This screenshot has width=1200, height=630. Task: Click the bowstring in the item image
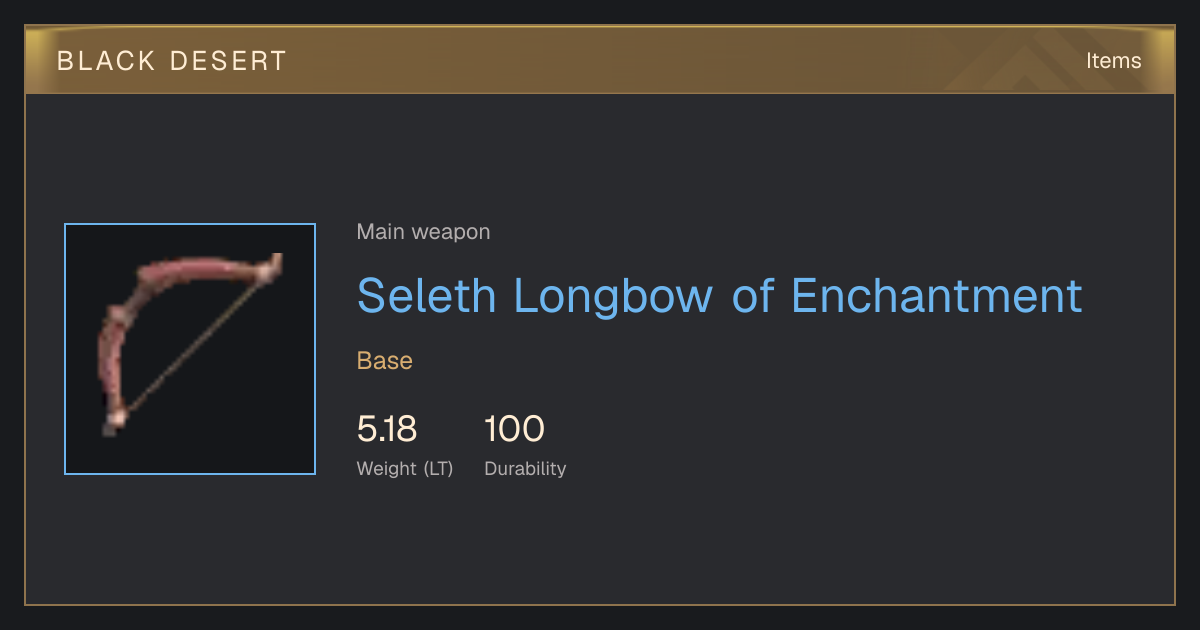point(197,345)
